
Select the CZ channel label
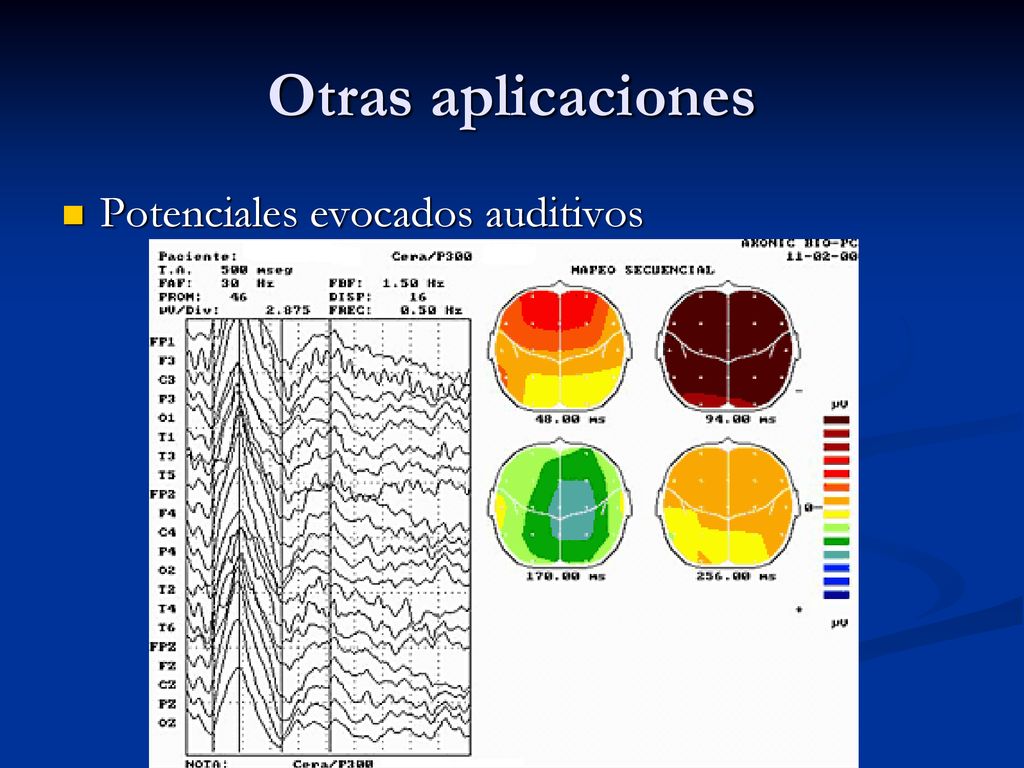point(167,684)
